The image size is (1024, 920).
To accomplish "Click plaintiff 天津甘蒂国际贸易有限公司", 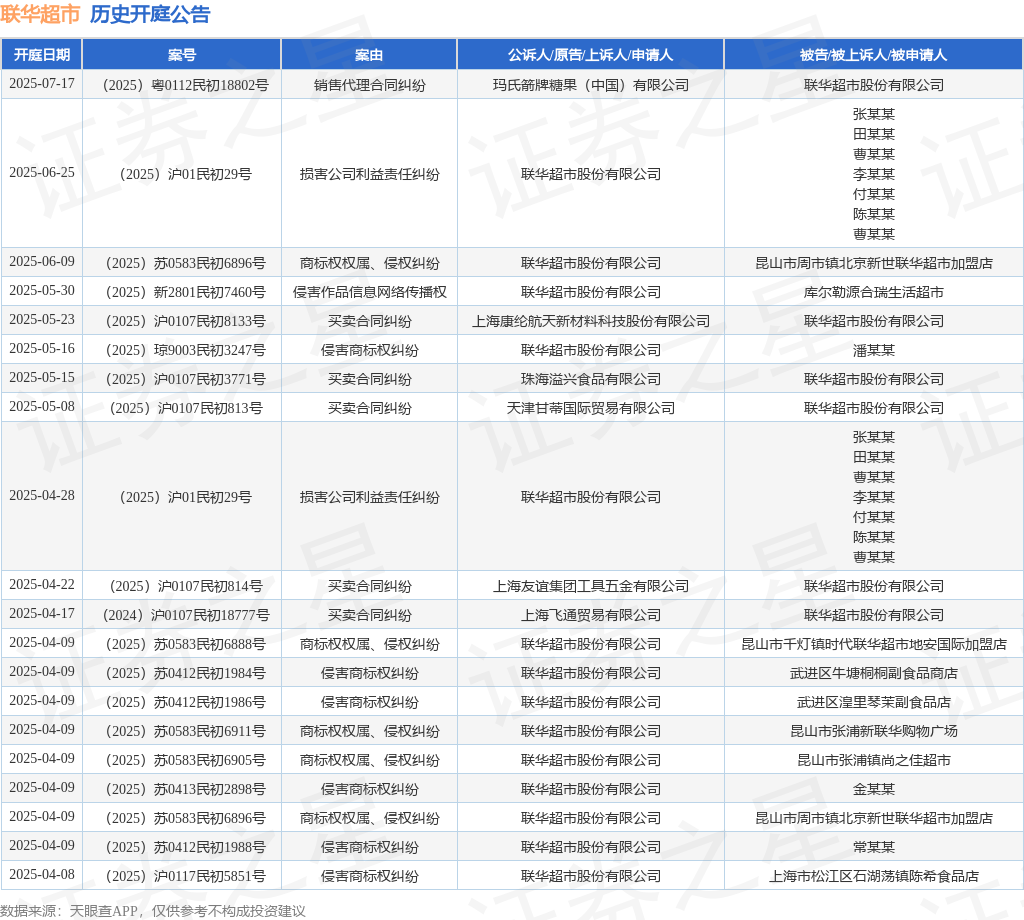I will pyautogui.click(x=590, y=409).
